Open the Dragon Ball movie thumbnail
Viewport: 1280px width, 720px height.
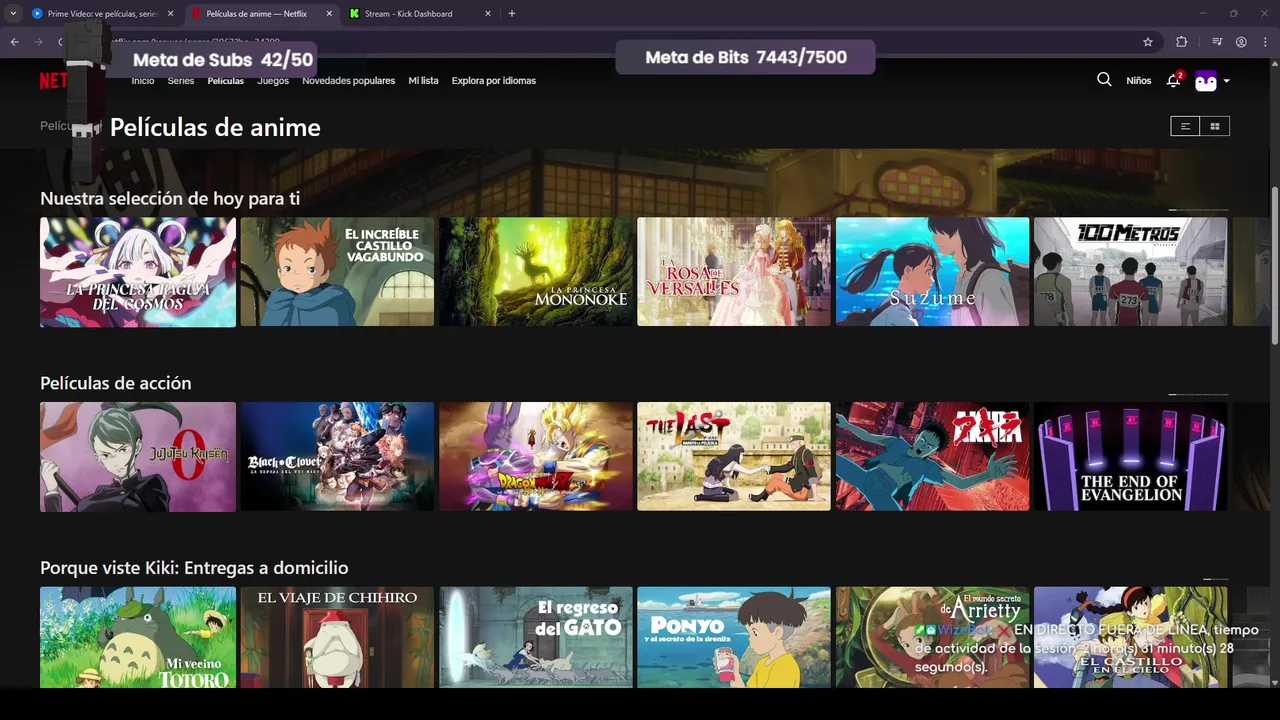[x=536, y=457]
